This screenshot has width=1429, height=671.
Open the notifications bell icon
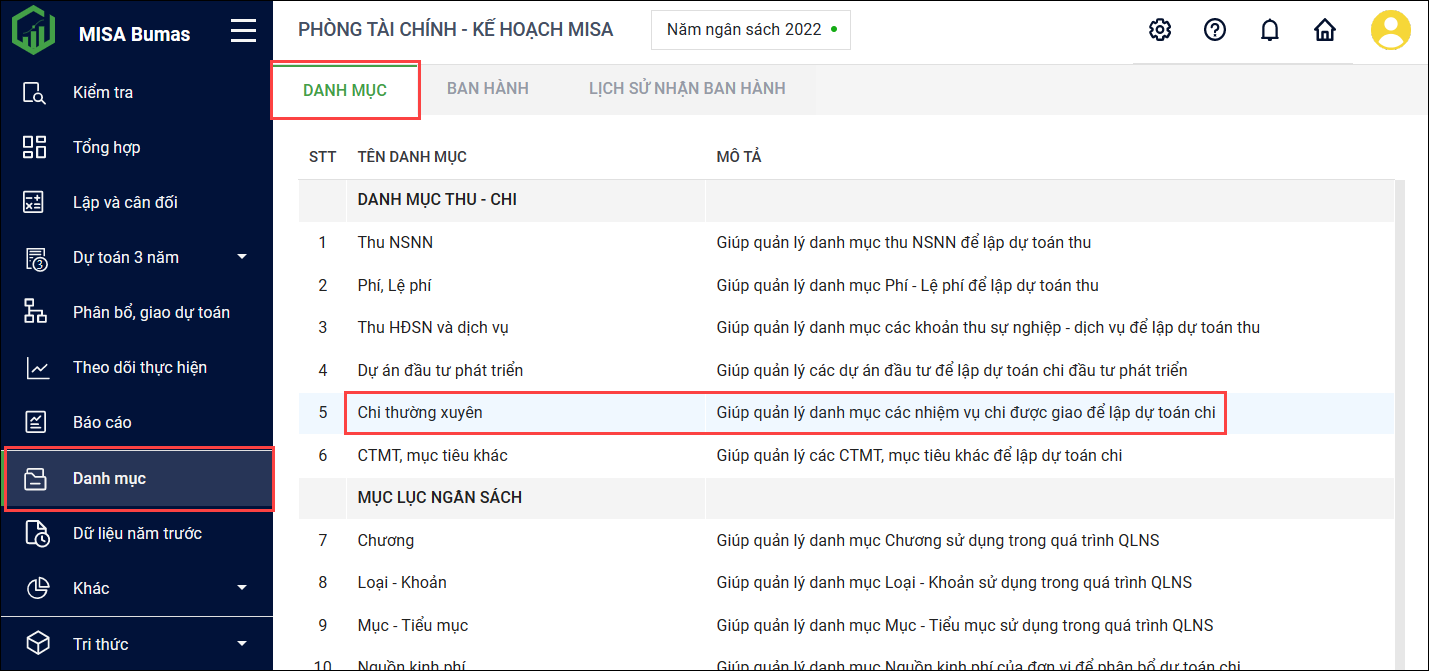click(1270, 30)
